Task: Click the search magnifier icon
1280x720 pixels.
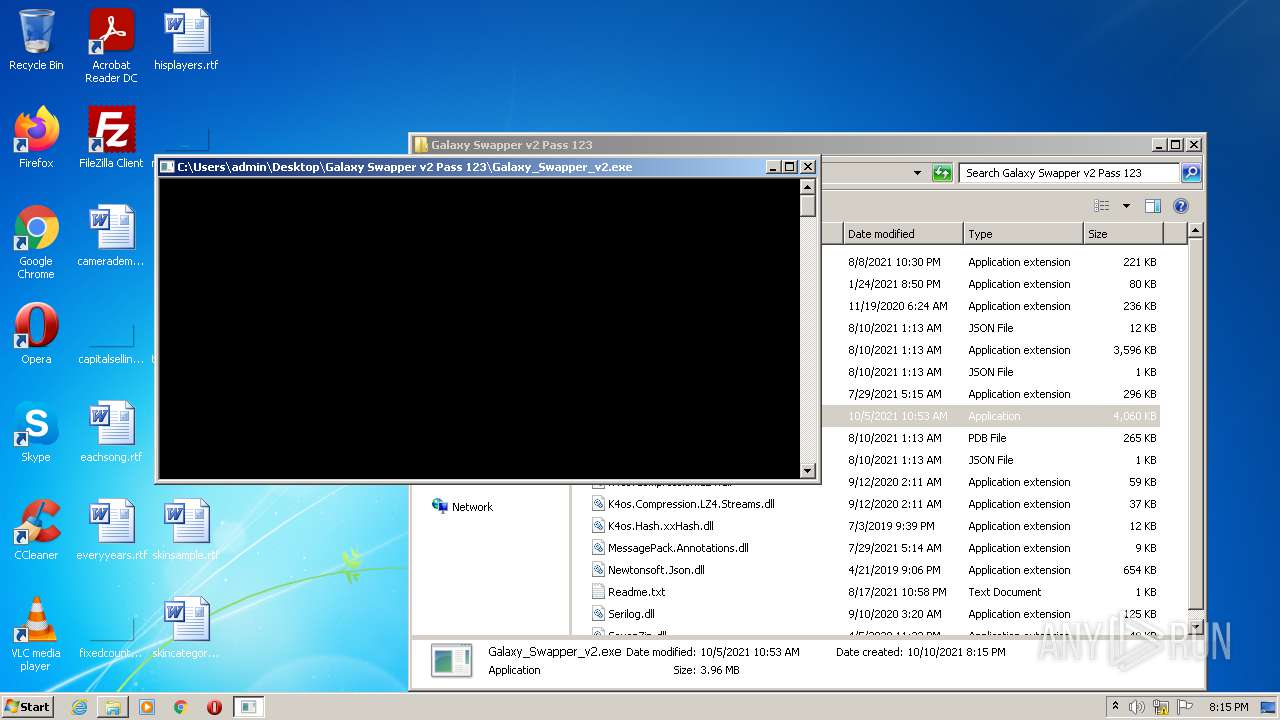Action: click(1190, 173)
